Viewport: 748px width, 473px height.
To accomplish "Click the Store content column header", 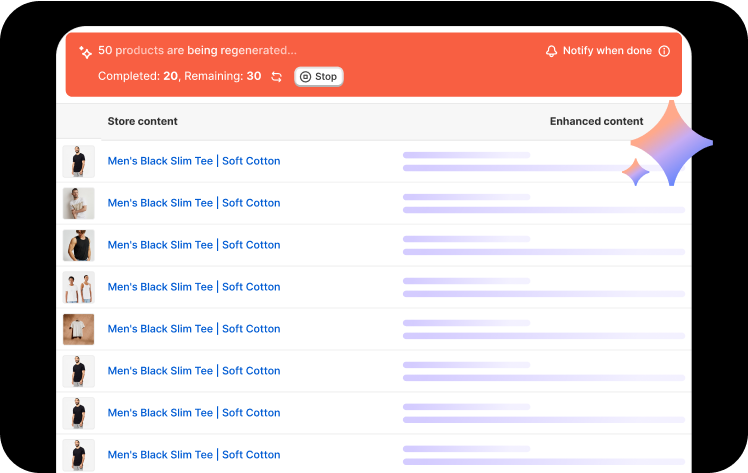I will tap(142, 121).
